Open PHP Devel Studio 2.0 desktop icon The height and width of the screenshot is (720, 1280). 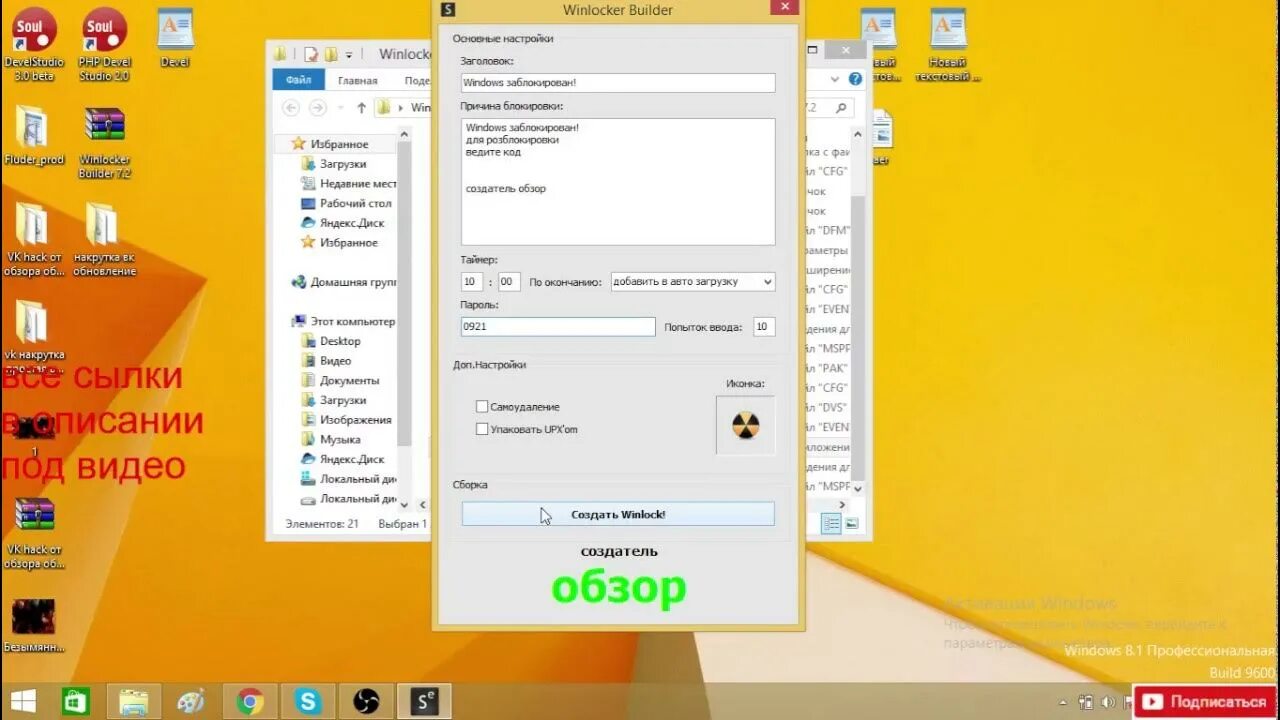pos(104,45)
